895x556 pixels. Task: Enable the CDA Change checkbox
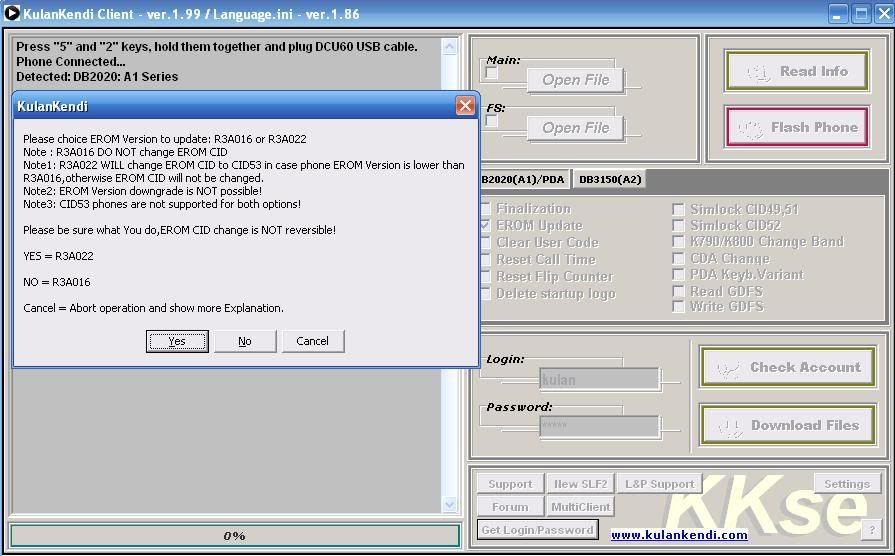(678, 258)
